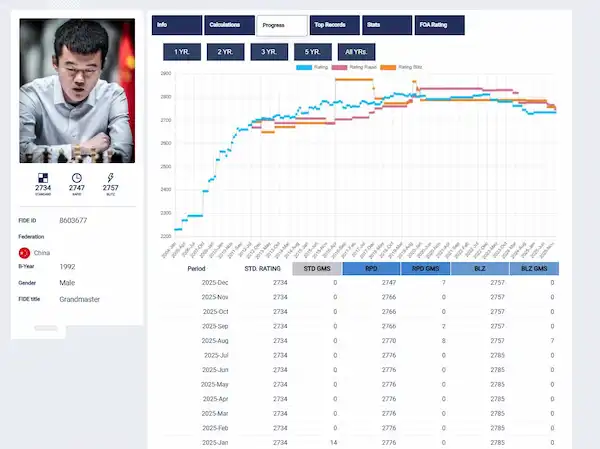The height and width of the screenshot is (449, 600).
Task: Show the 3 YR. chart range
Action: [269, 52]
